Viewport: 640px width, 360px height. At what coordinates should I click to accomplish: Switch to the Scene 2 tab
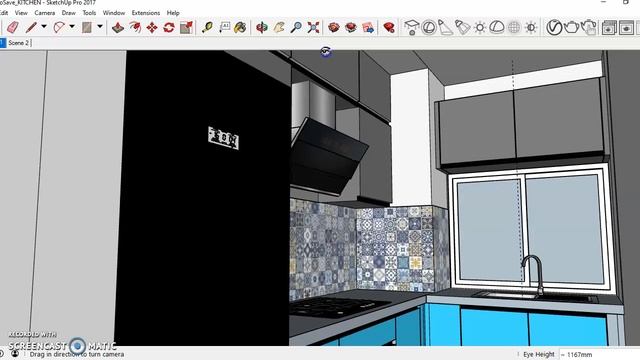pos(19,43)
